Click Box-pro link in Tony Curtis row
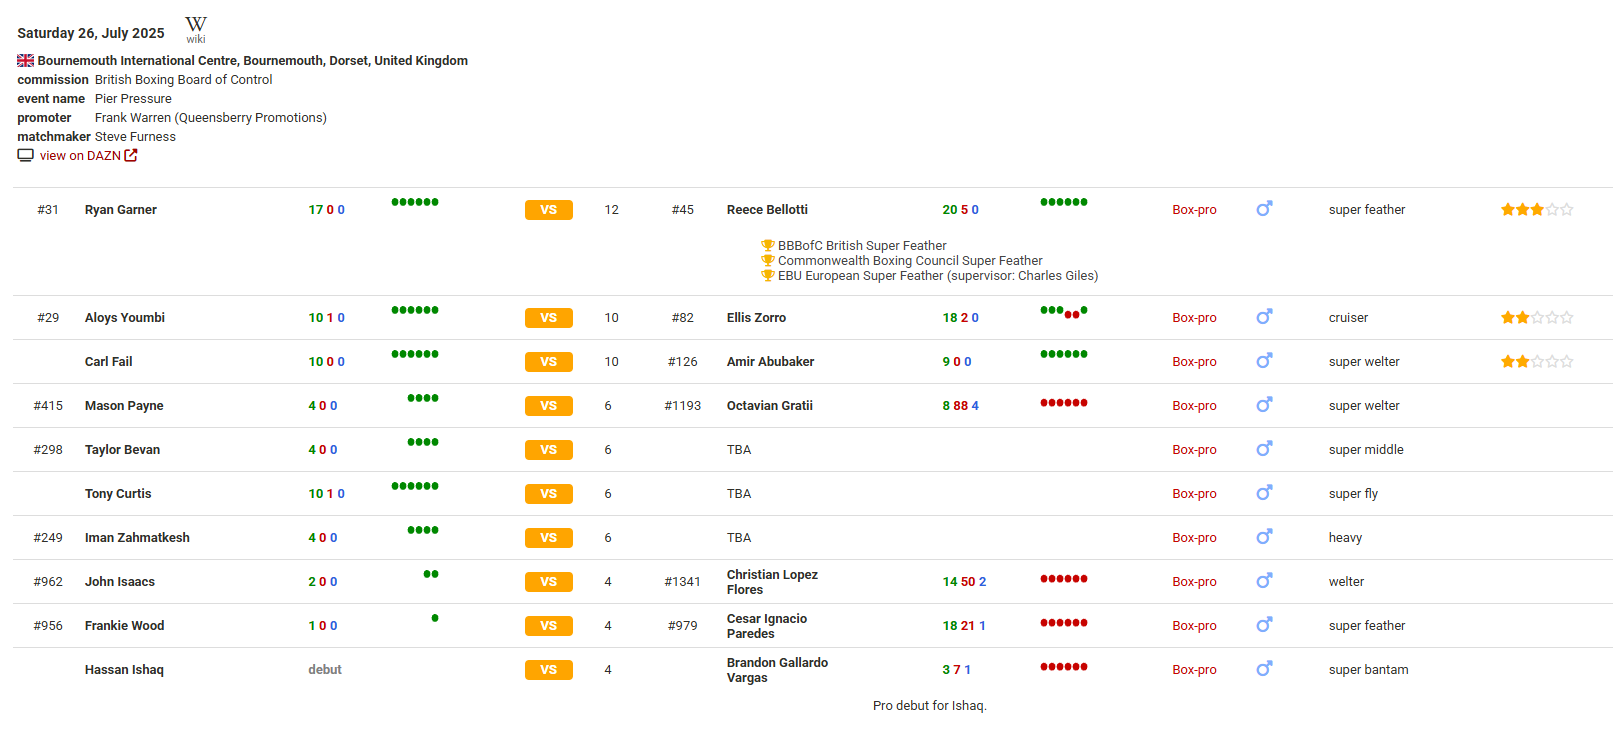 1194,494
